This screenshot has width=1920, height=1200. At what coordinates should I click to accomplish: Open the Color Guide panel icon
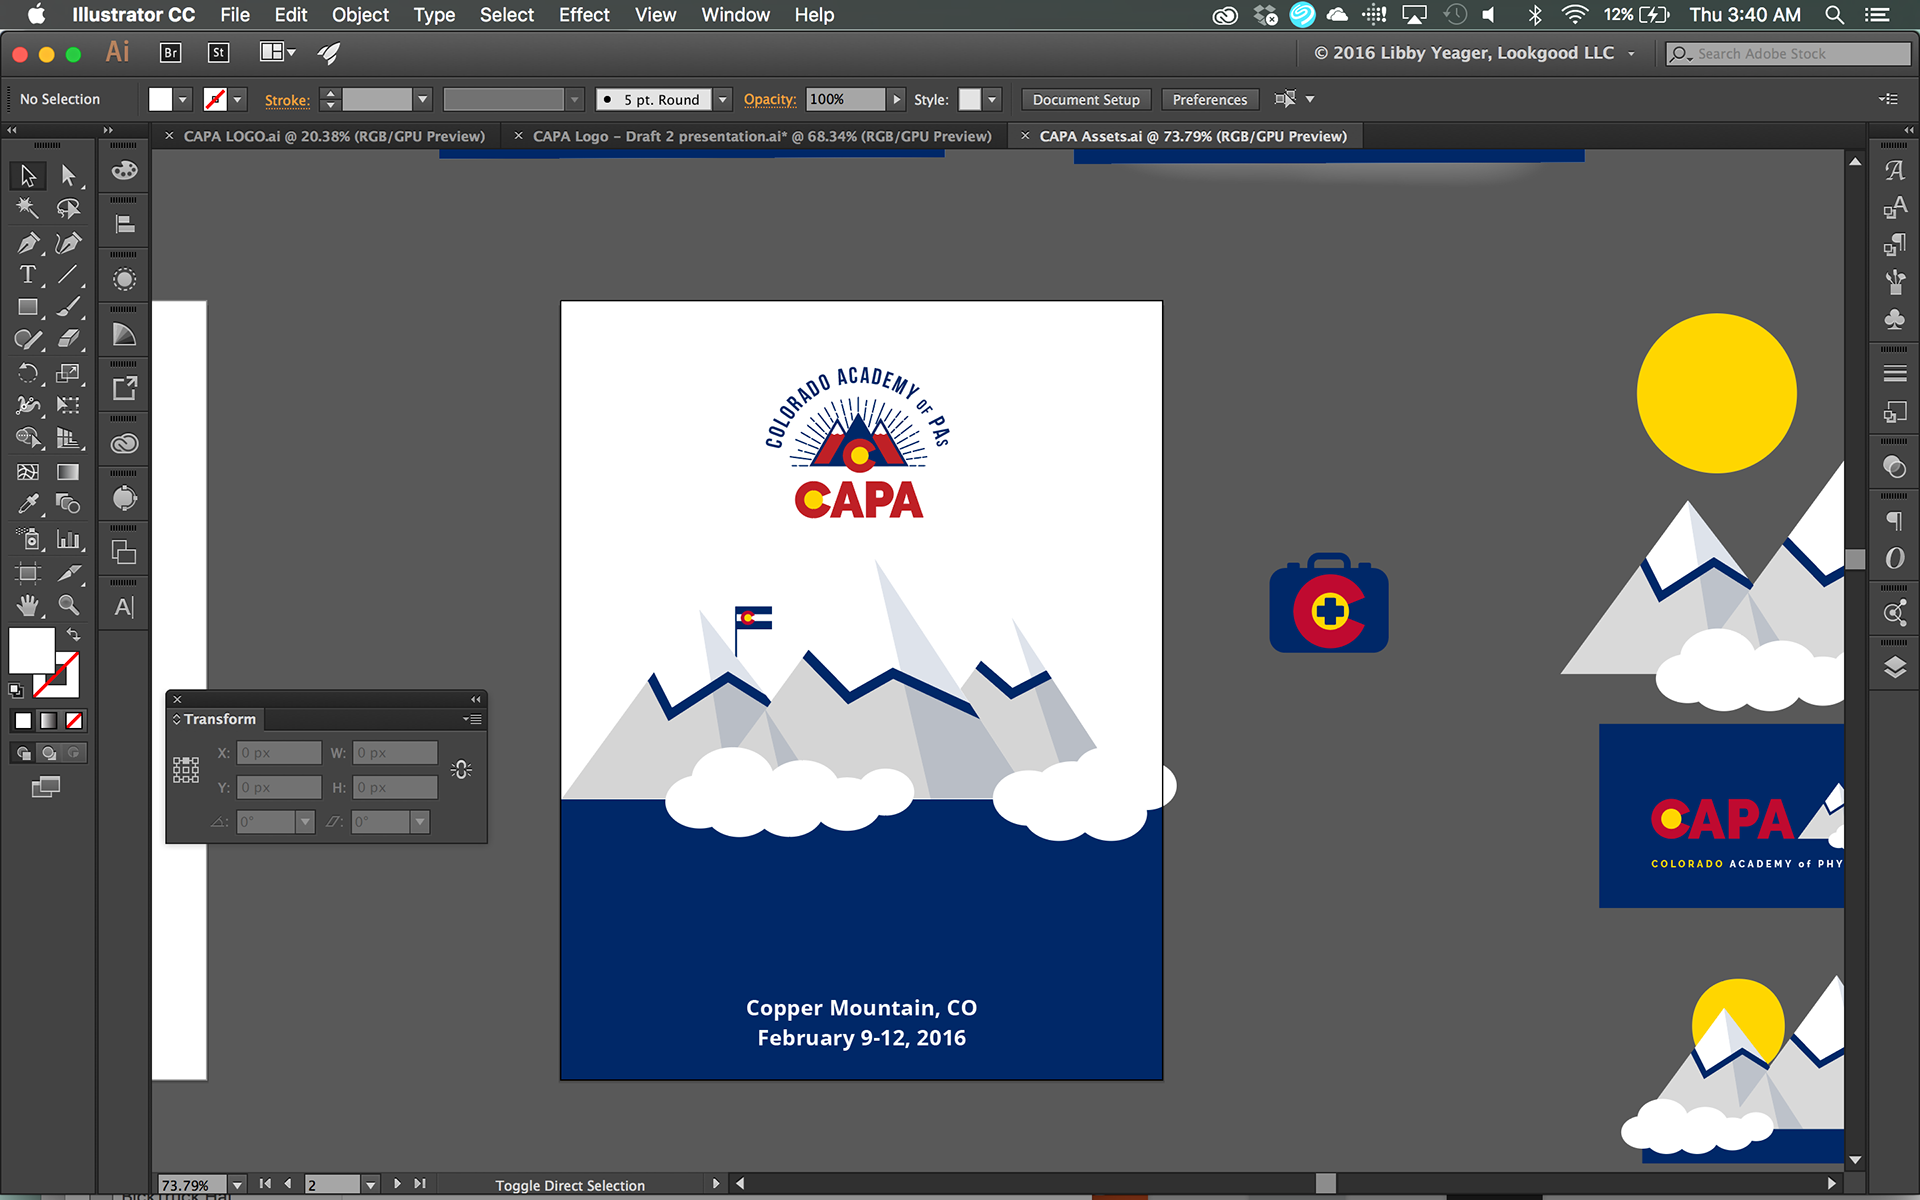(x=124, y=334)
